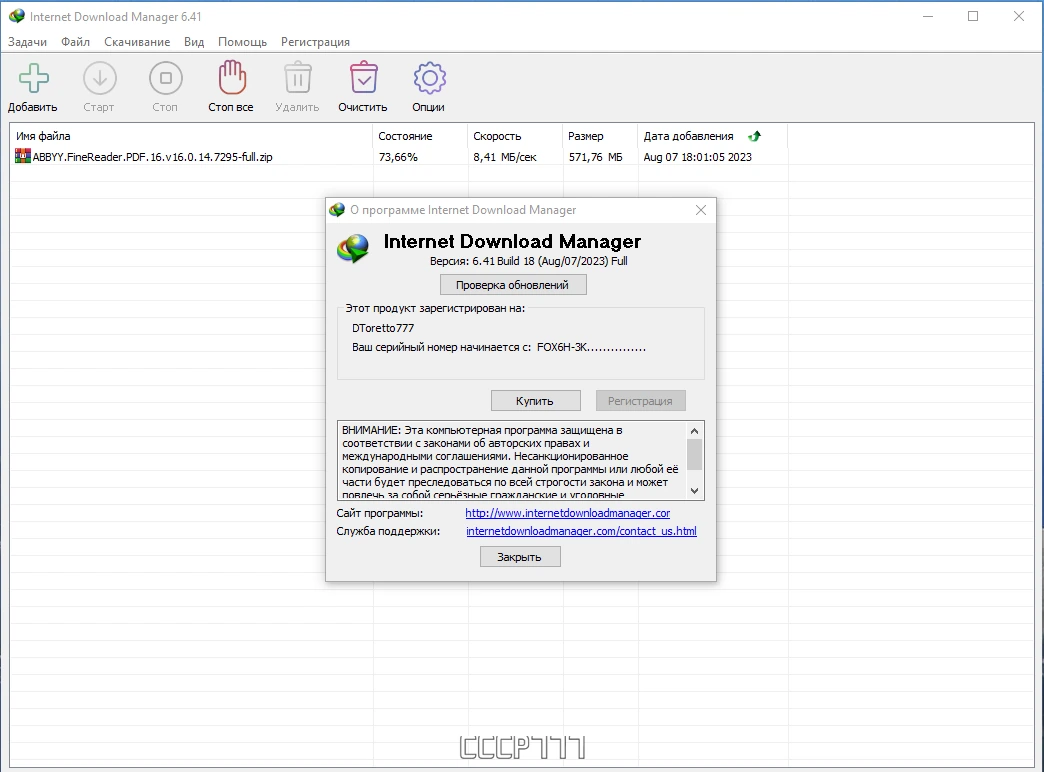
Task: Click the green sort arrow in Дата добавления
Action: pos(754,136)
